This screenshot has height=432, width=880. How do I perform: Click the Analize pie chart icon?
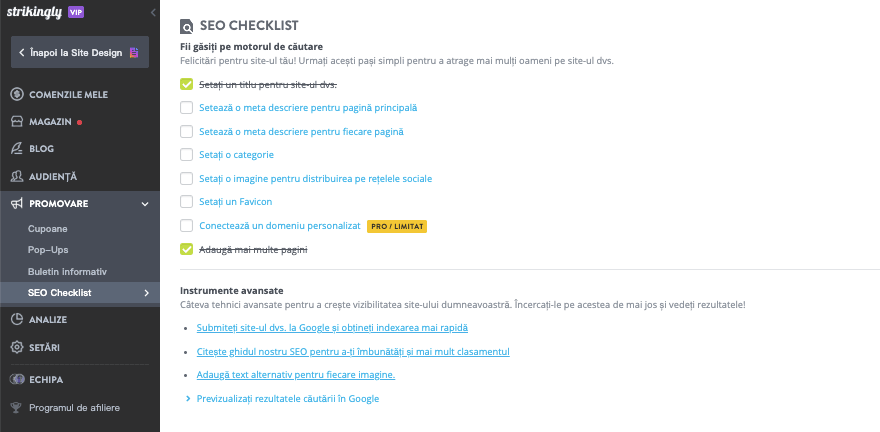coord(17,320)
